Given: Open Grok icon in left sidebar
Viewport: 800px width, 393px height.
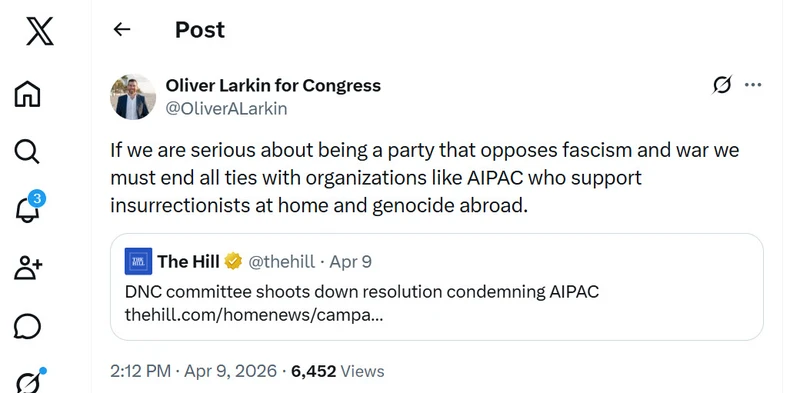Looking at the screenshot, I should (31, 380).
